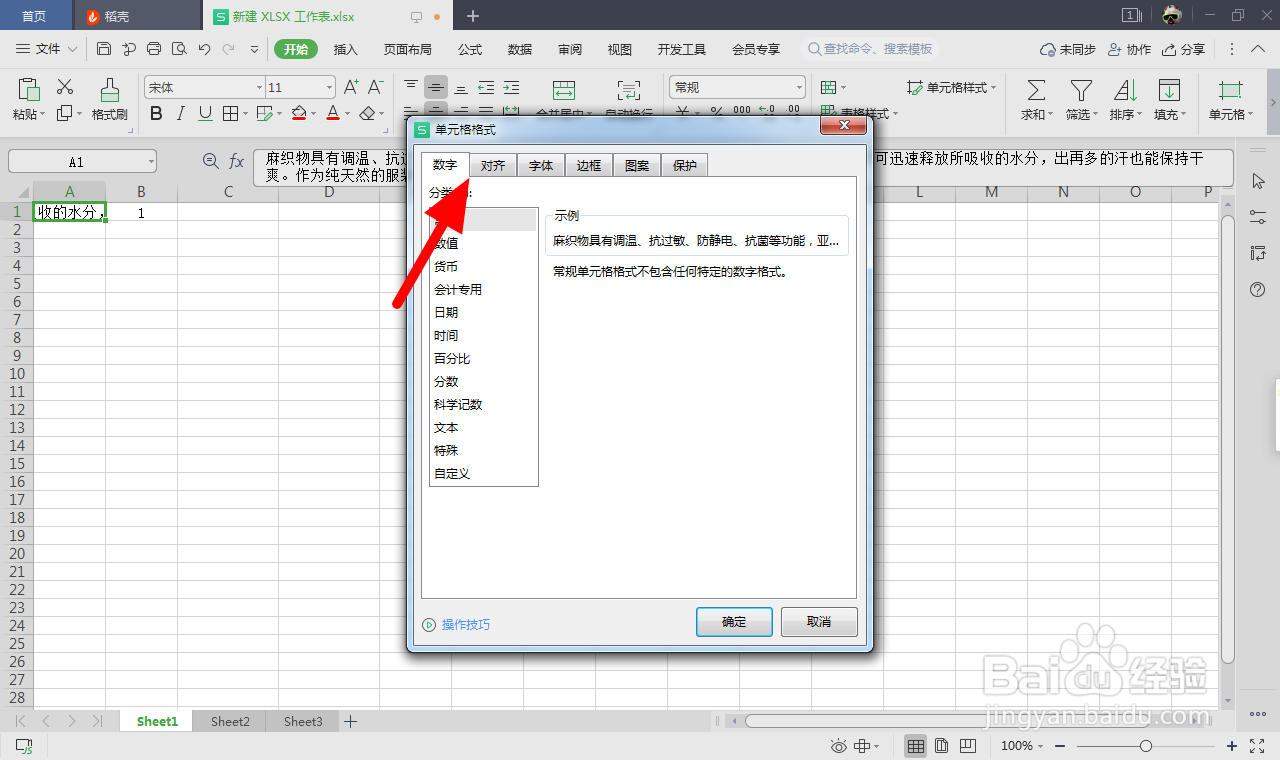Open the 插入 ribbon tab

[345, 48]
